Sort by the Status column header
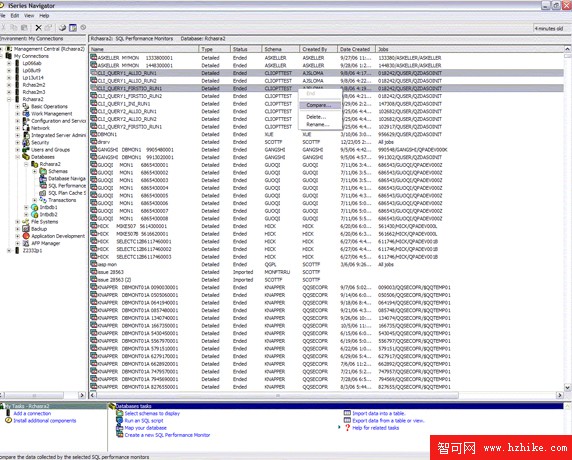Image resolution: width=572 pixels, height=460 pixels. point(246,49)
